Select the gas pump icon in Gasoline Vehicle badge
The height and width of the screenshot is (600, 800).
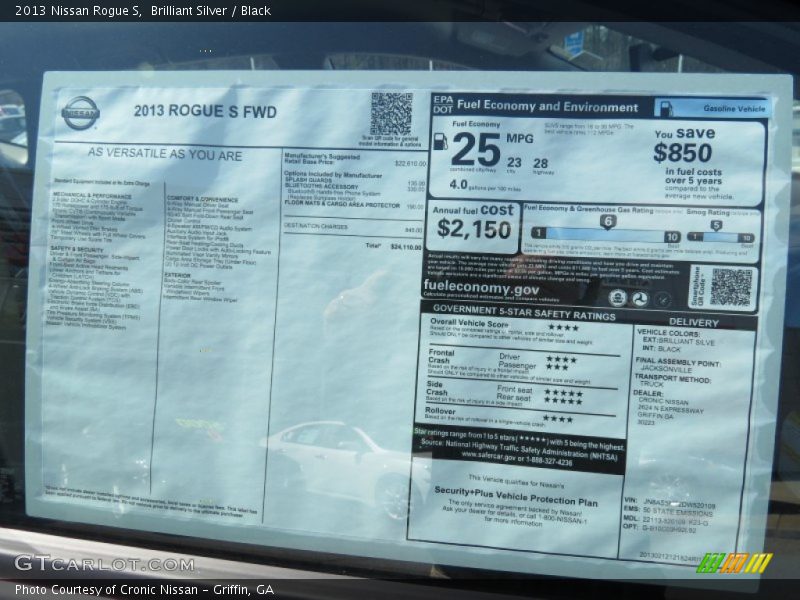coord(665,108)
